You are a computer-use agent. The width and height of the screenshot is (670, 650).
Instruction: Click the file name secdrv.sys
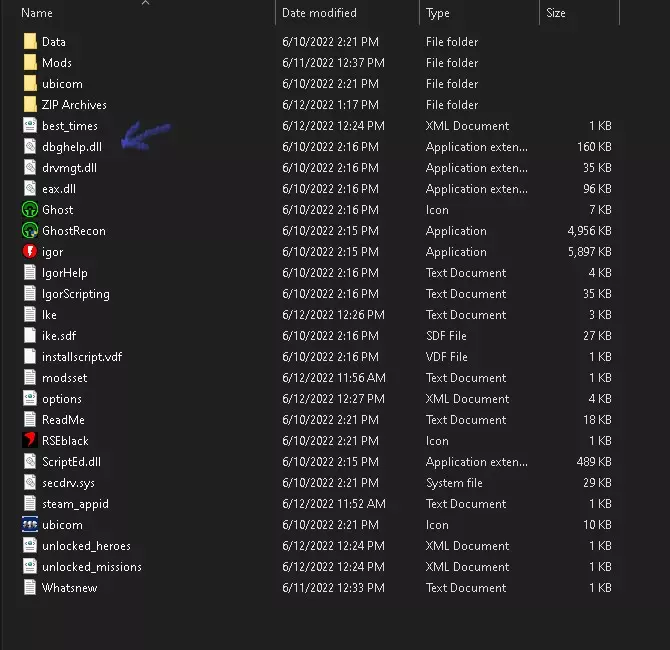pyautogui.click(x=68, y=483)
